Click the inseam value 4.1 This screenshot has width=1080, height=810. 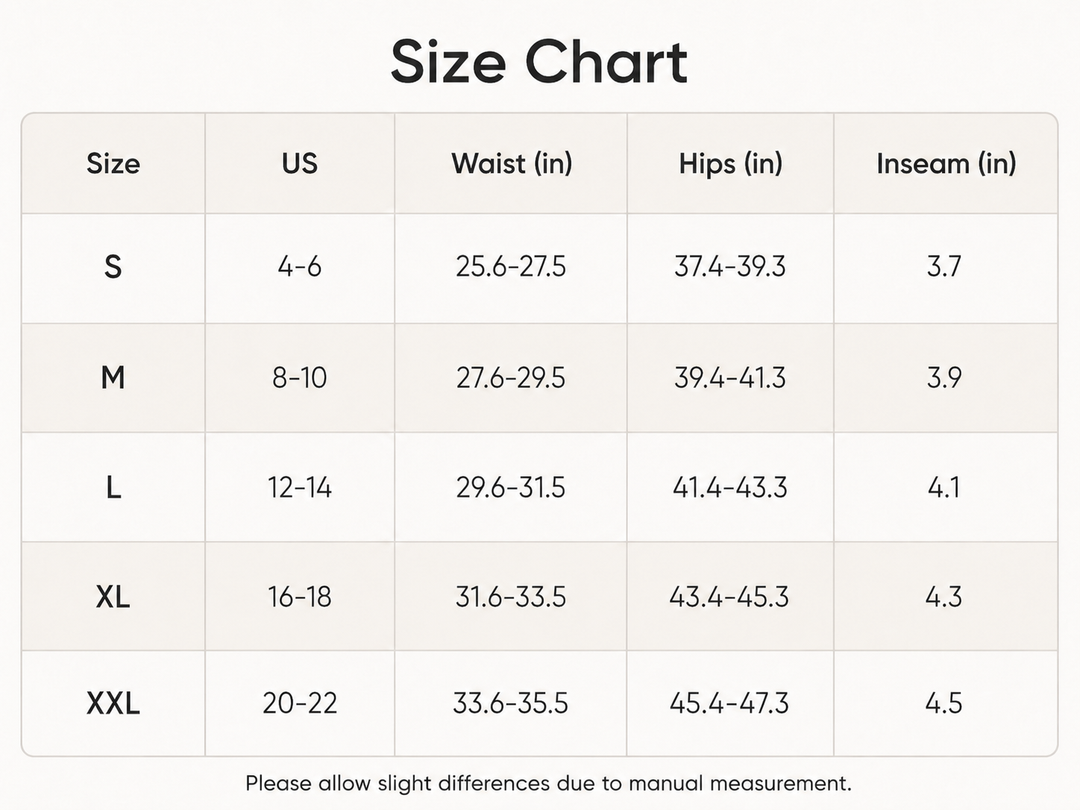(944, 488)
